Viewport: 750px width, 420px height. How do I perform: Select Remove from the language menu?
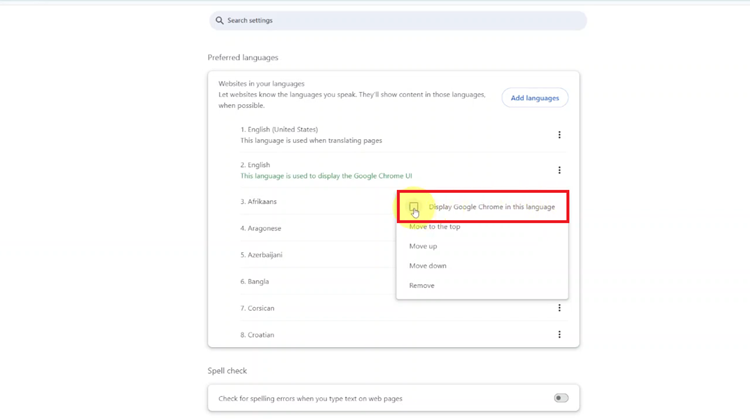click(421, 286)
